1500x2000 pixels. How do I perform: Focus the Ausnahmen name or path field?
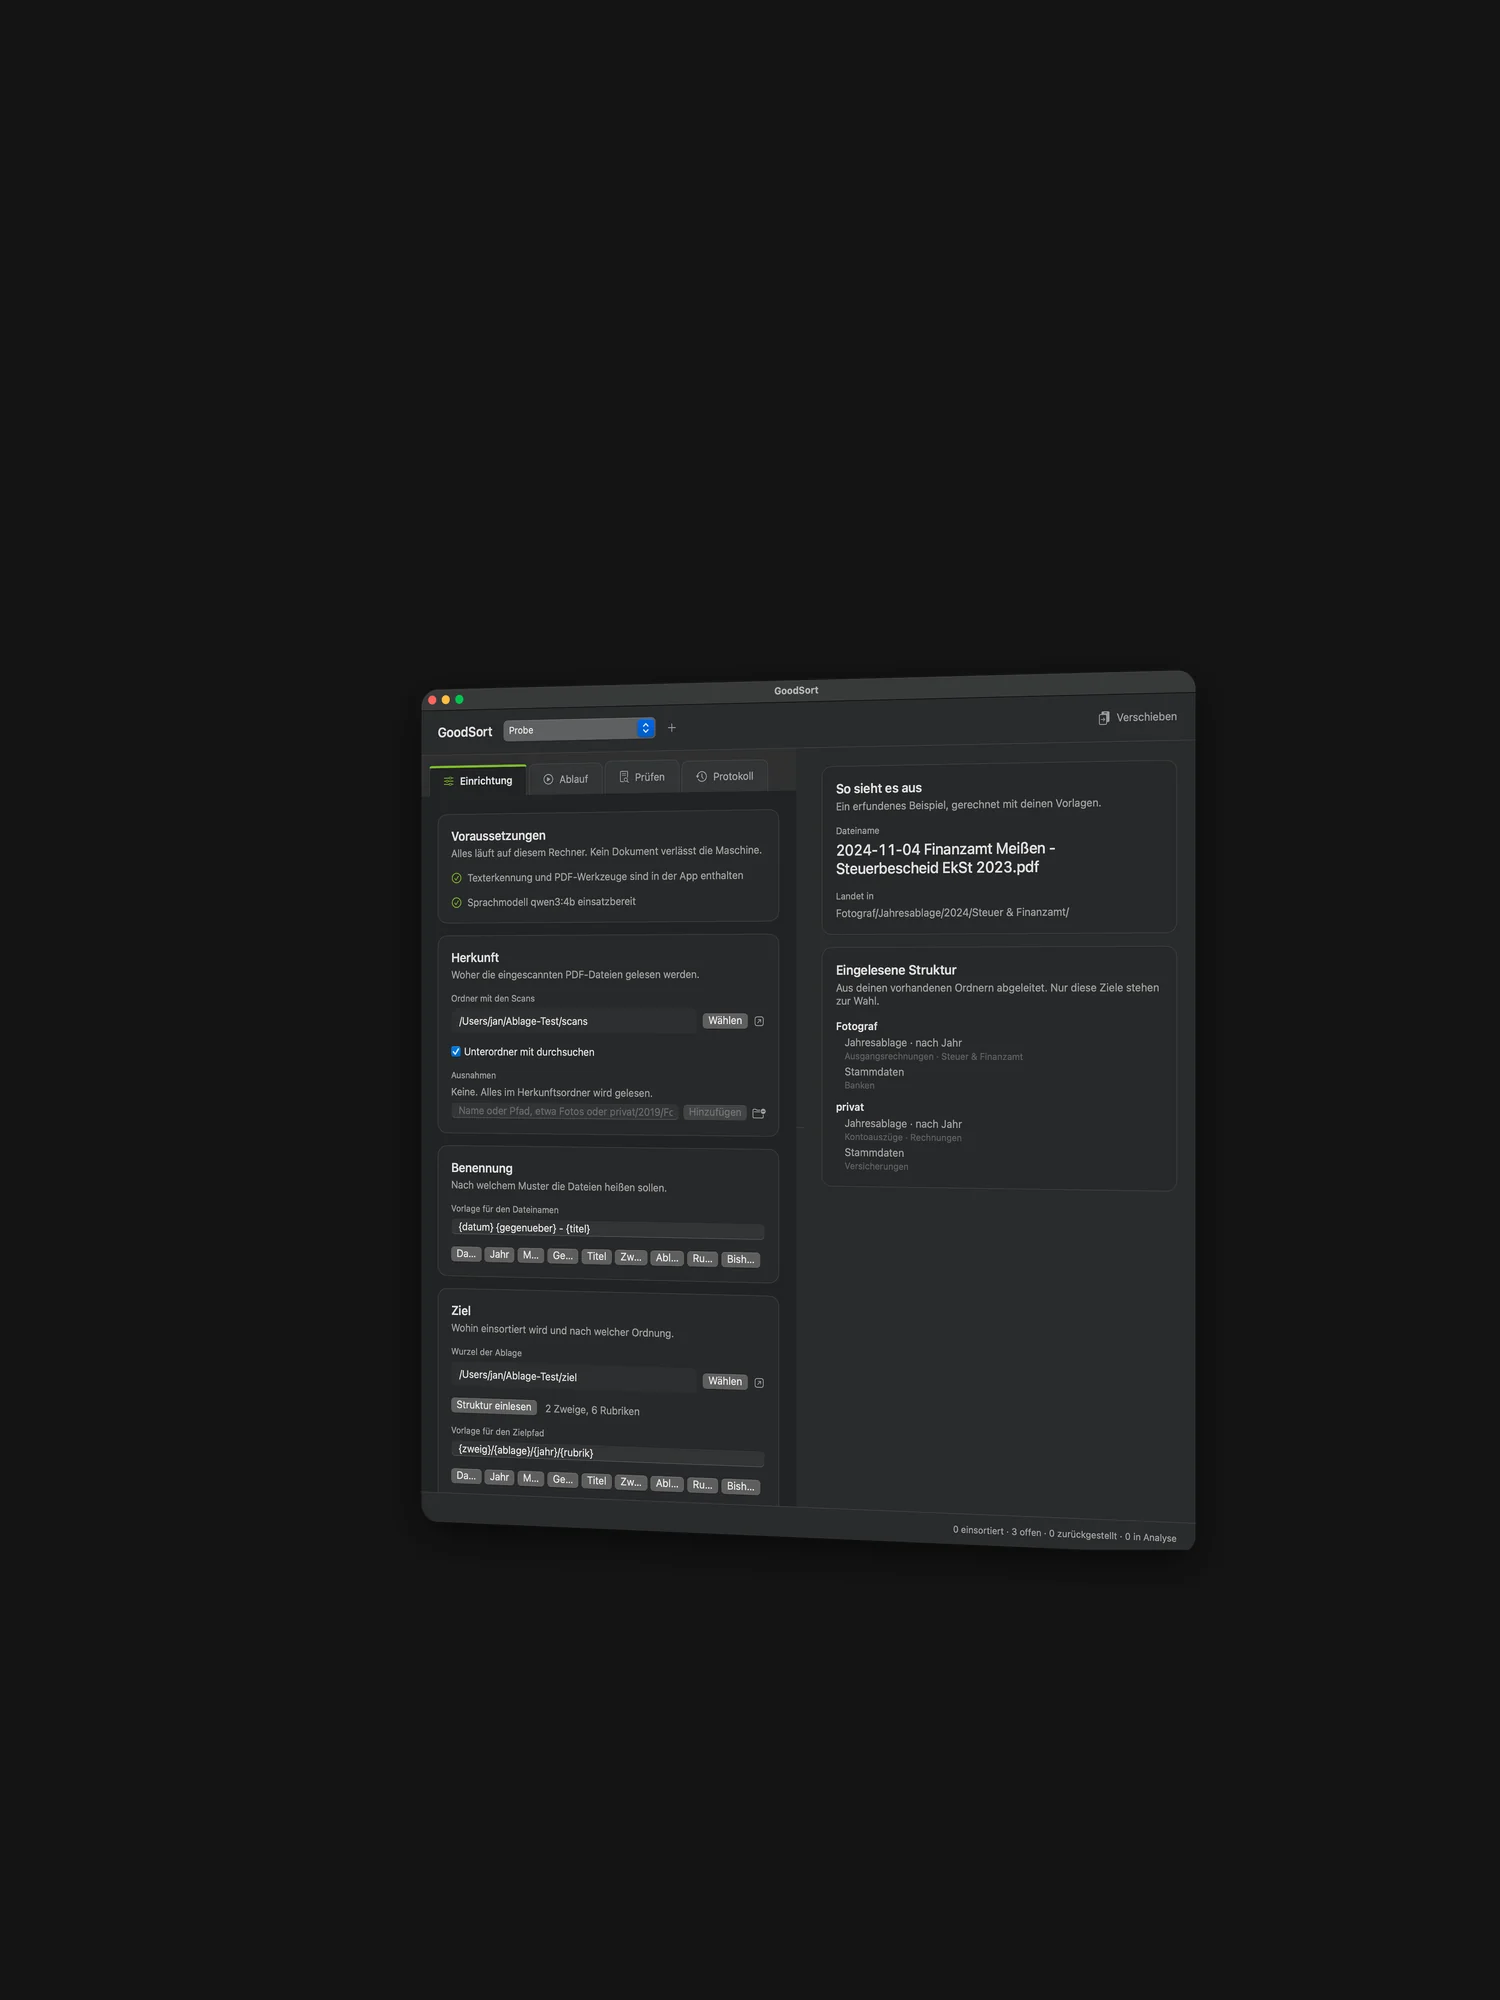(x=565, y=1111)
